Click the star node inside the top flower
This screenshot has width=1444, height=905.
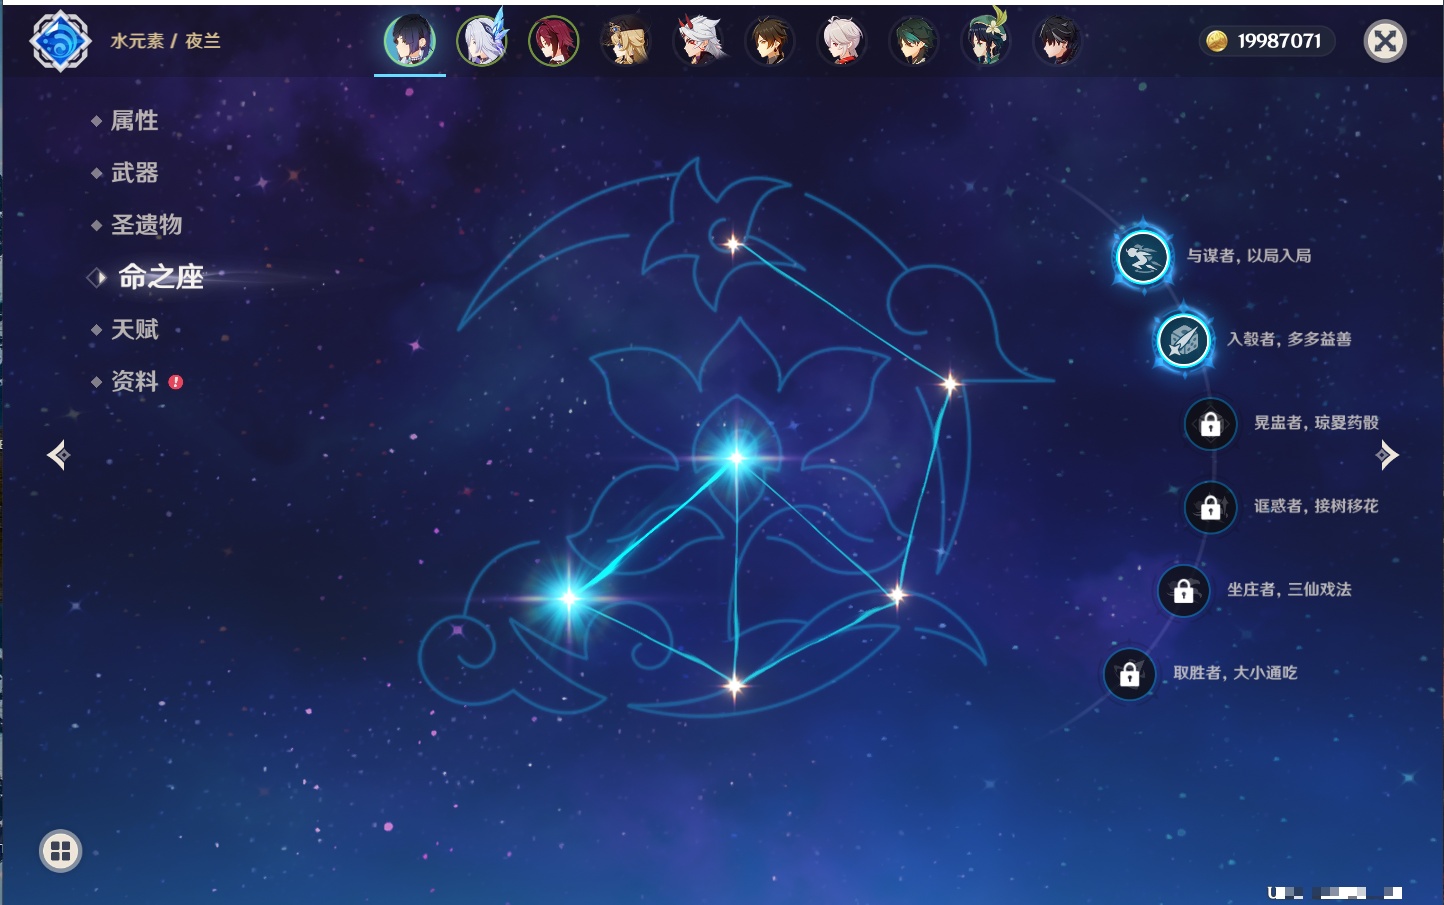click(x=733, y=244)
